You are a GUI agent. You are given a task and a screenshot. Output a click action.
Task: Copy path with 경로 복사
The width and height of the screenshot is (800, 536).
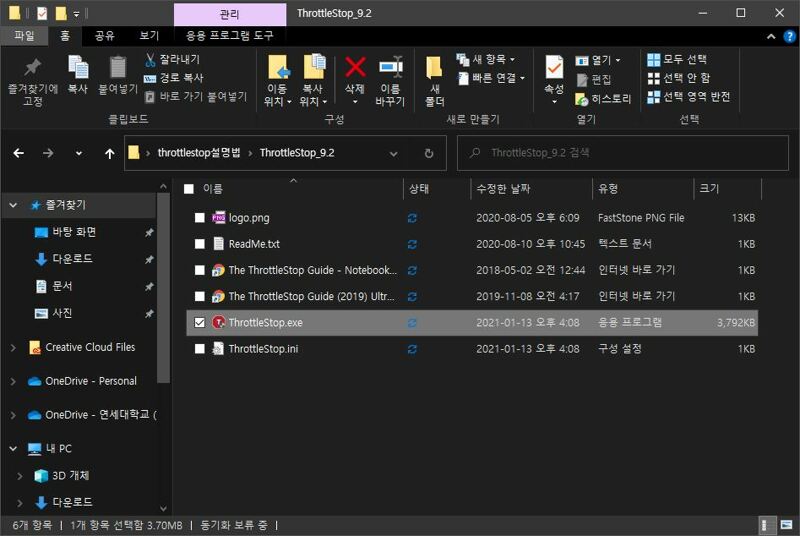(x=174, y=78)
